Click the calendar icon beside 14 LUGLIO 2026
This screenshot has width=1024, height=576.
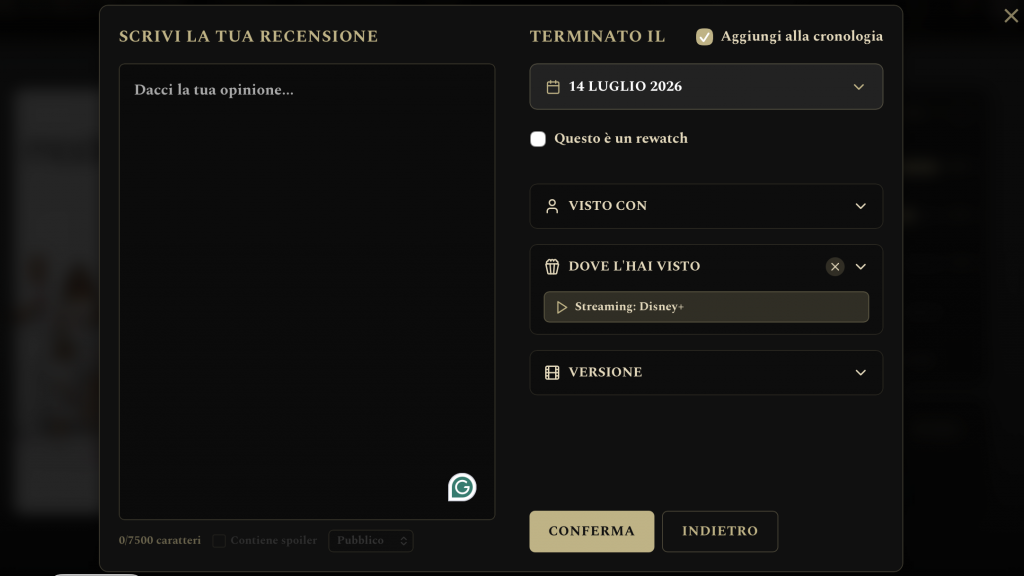[553, 87]
